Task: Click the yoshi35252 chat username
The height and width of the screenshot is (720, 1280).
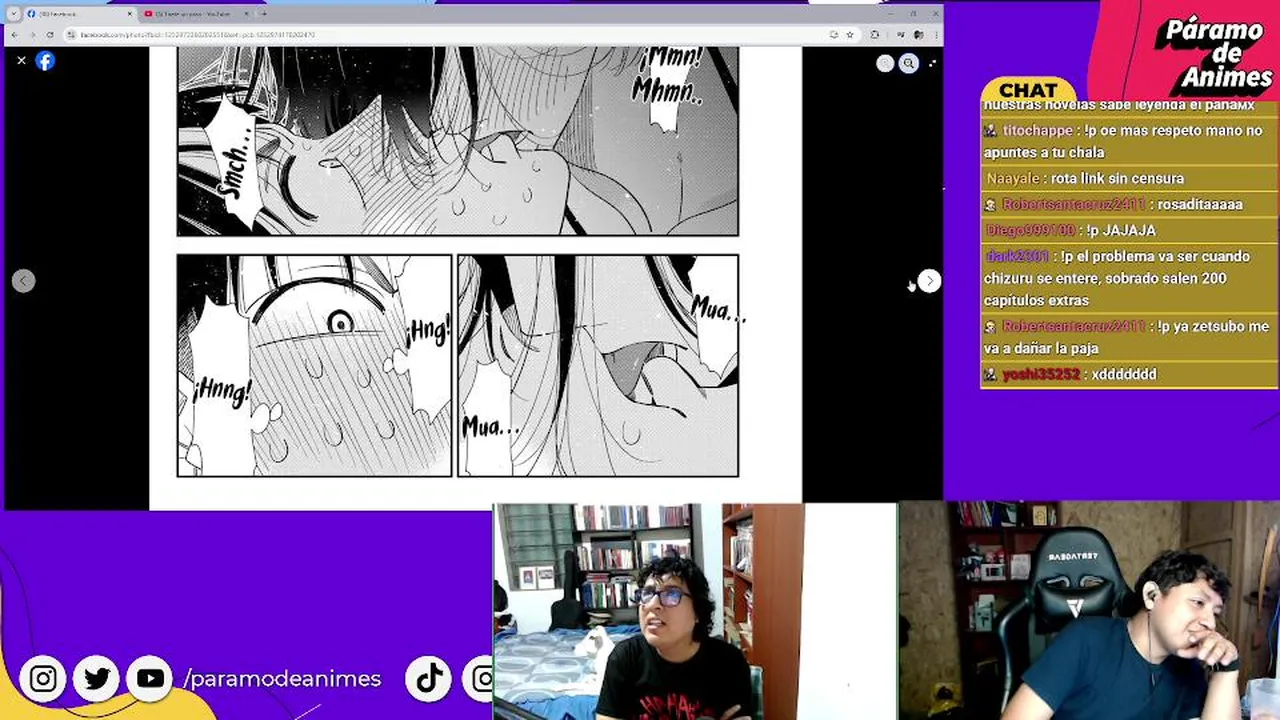Action: pyautogui.click(x=1041, y=374)
